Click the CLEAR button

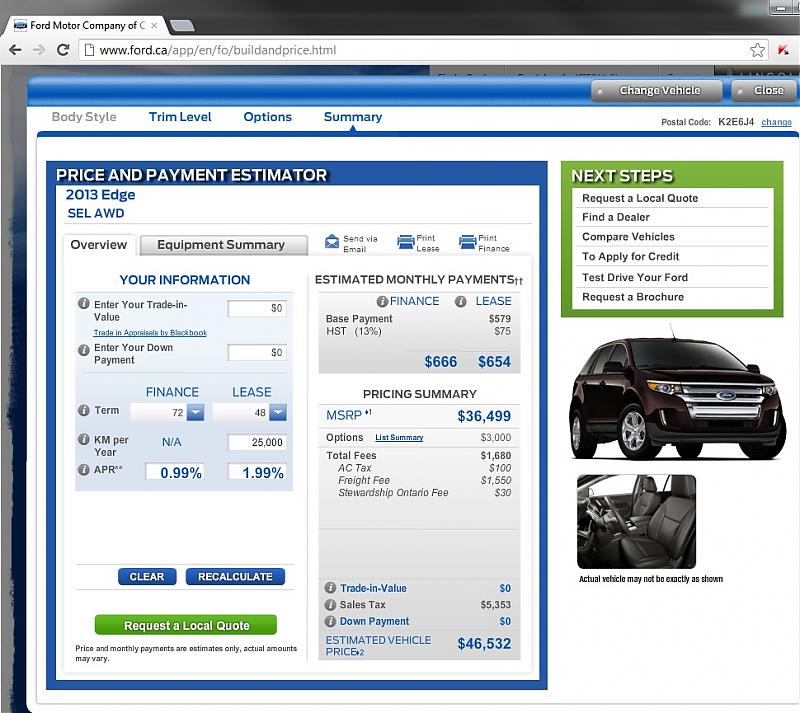click(x=147, y=577)
